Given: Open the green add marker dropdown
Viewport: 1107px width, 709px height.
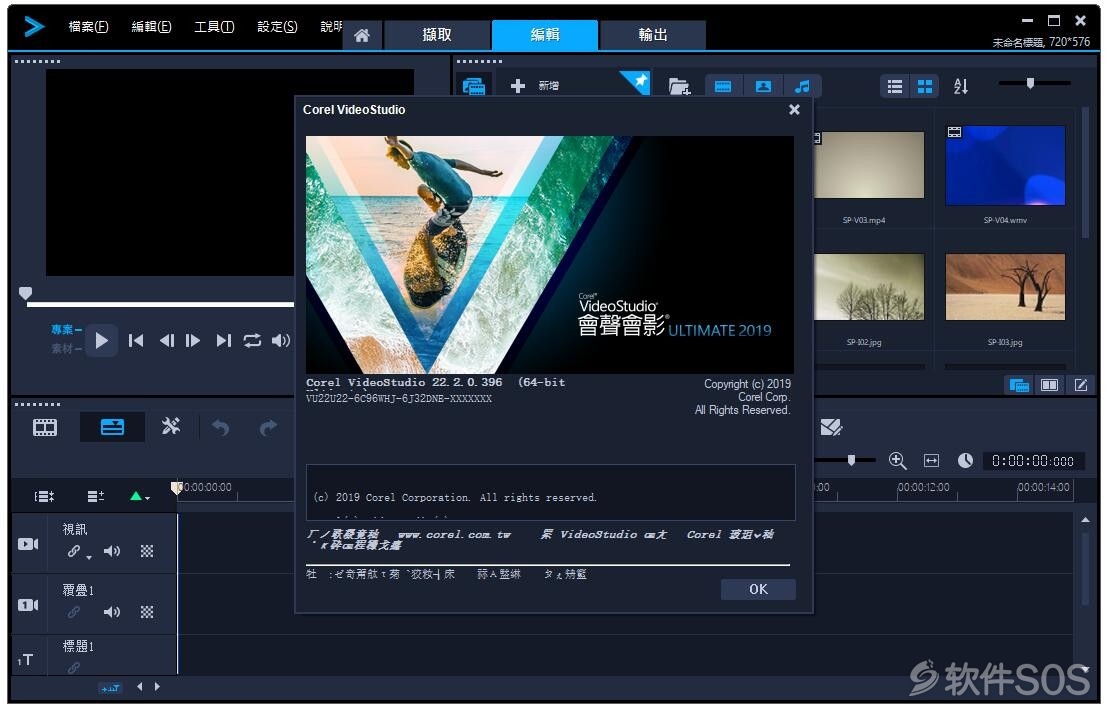Looking at the screenshot, I should tap(140, 496).
